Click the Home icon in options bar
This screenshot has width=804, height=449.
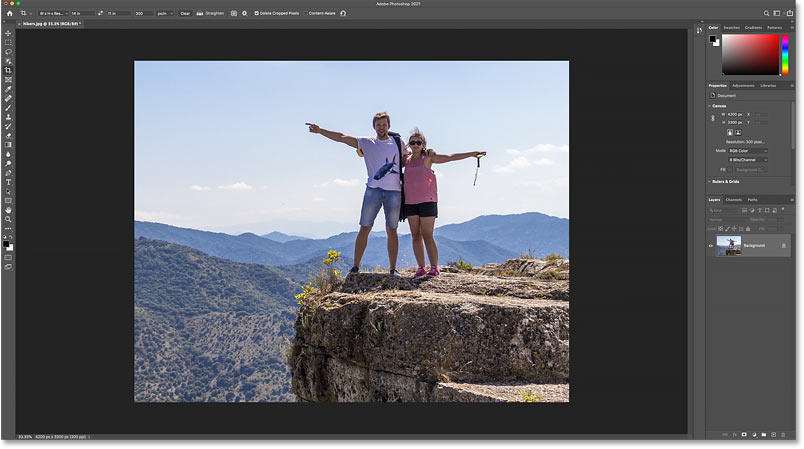(x=9, y=13)
